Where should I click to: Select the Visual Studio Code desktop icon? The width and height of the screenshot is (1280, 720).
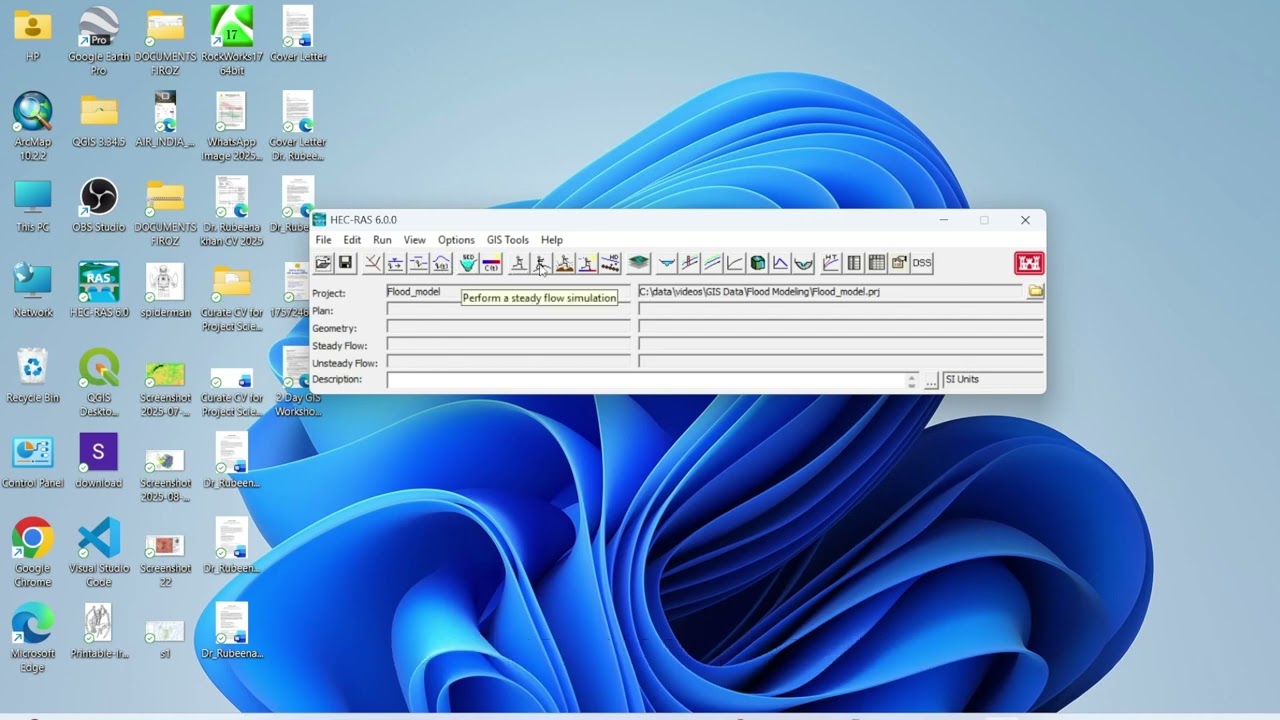pos(99,552)
